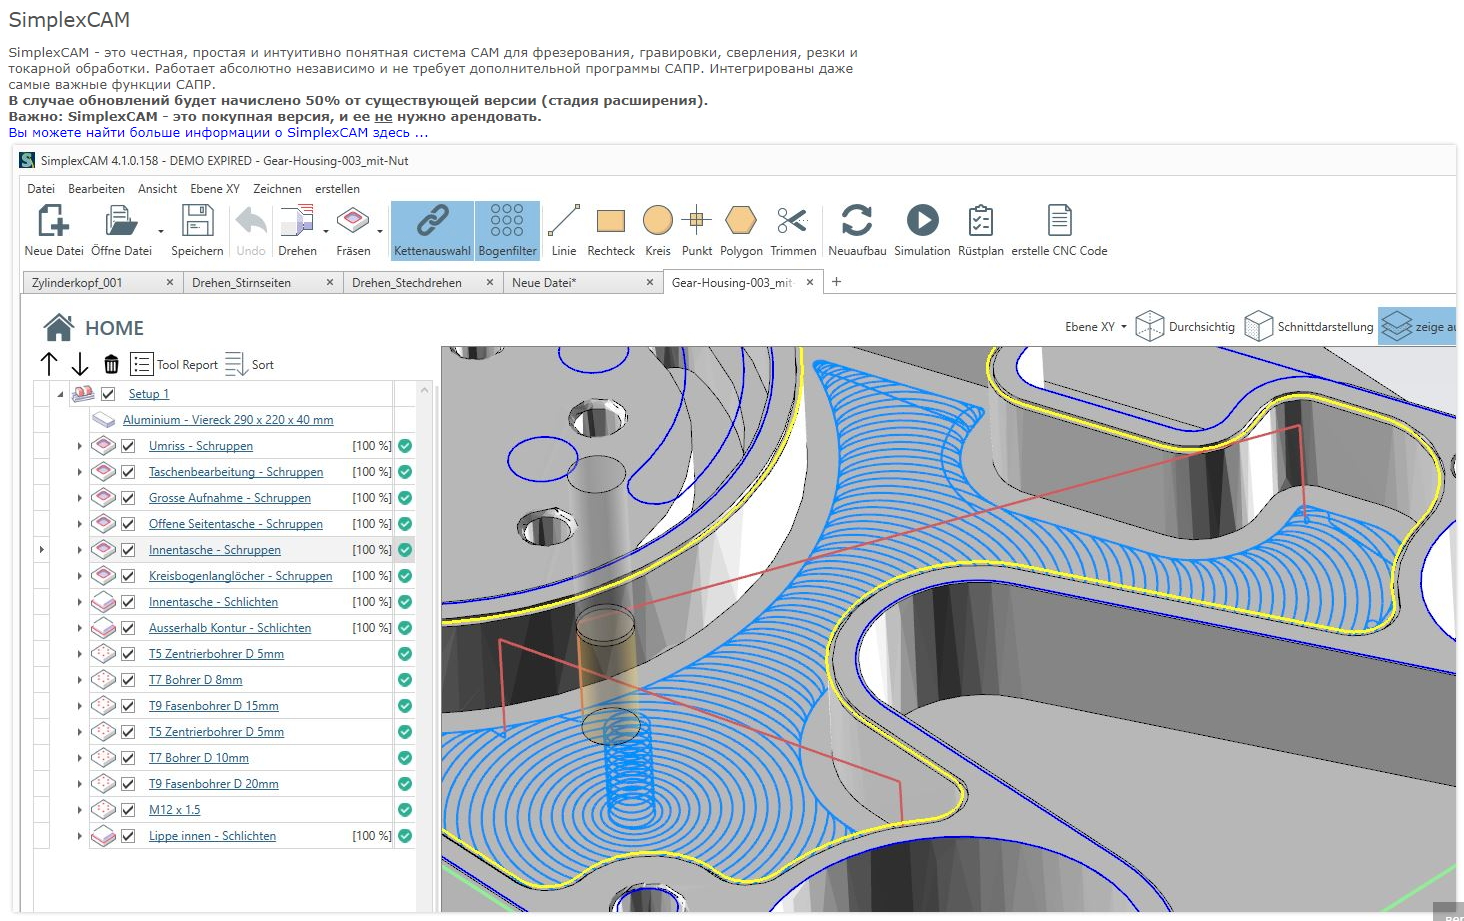Image resolution: width=1464 pixels, height=921 pixels.
Task: Click Kreisbogenlanglöcher - Schruppen [100 %] value
Action: (372, 576)
